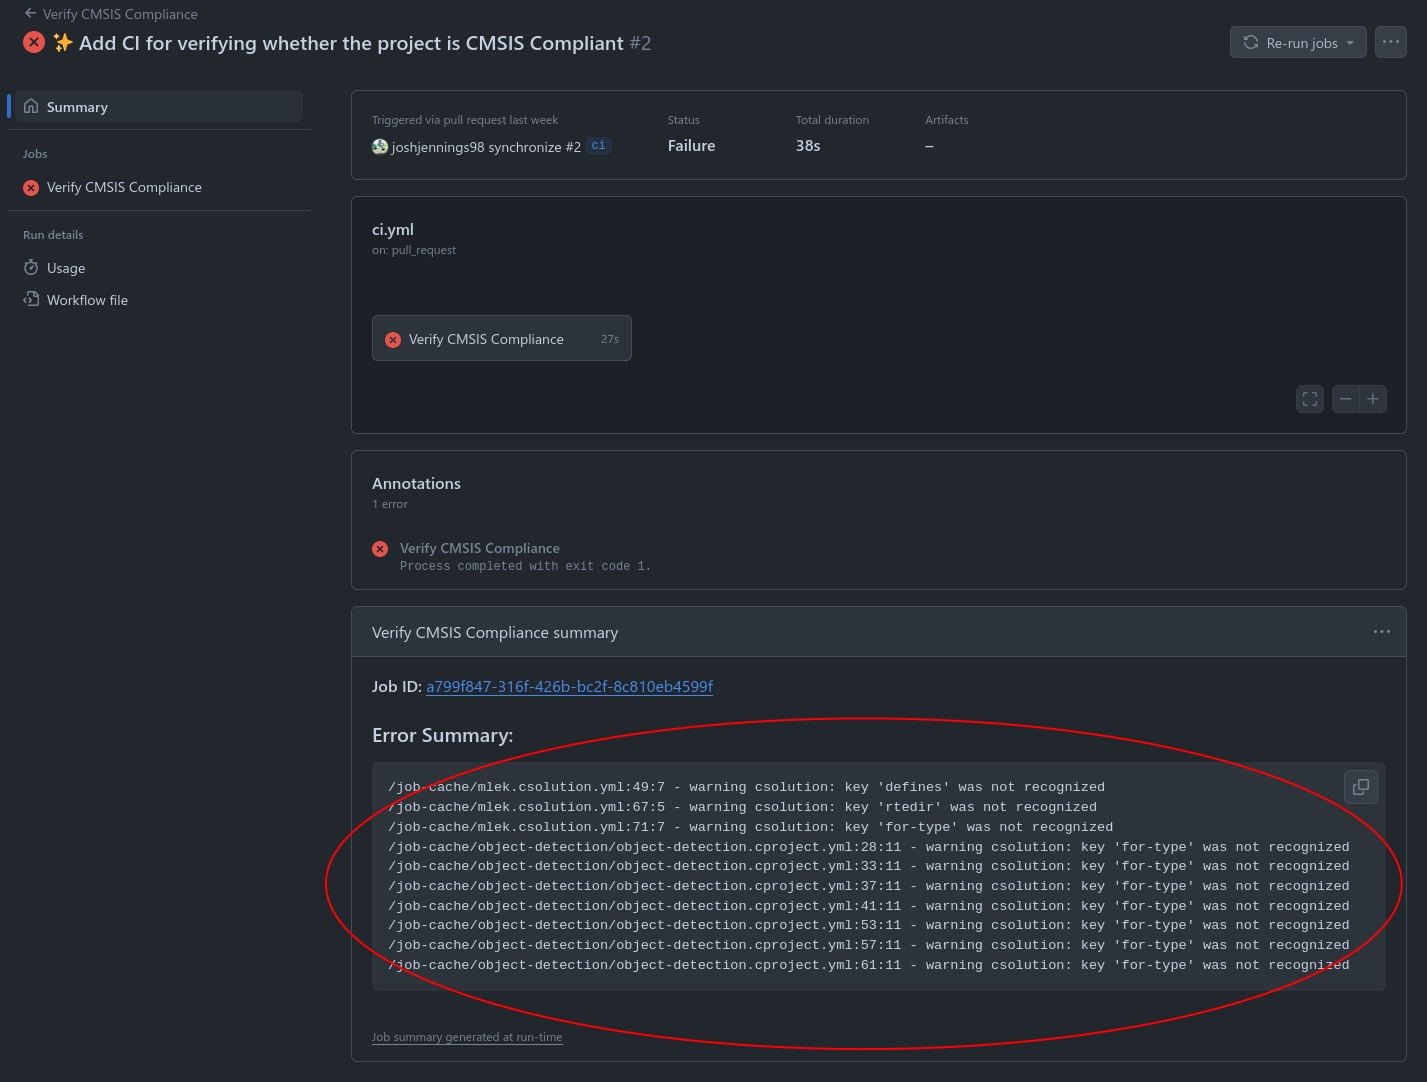This screenshot has height=1082, width=1427.
Task: Click the Job ID hyperlink
Action: 569,687
